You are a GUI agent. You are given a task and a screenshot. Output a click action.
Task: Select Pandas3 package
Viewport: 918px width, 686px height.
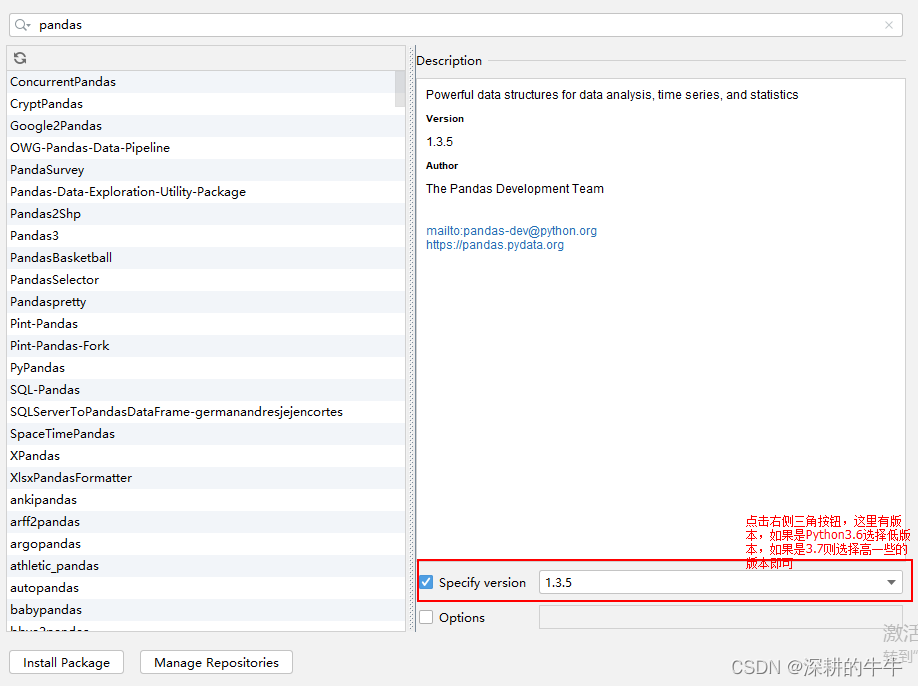point(206,236)
